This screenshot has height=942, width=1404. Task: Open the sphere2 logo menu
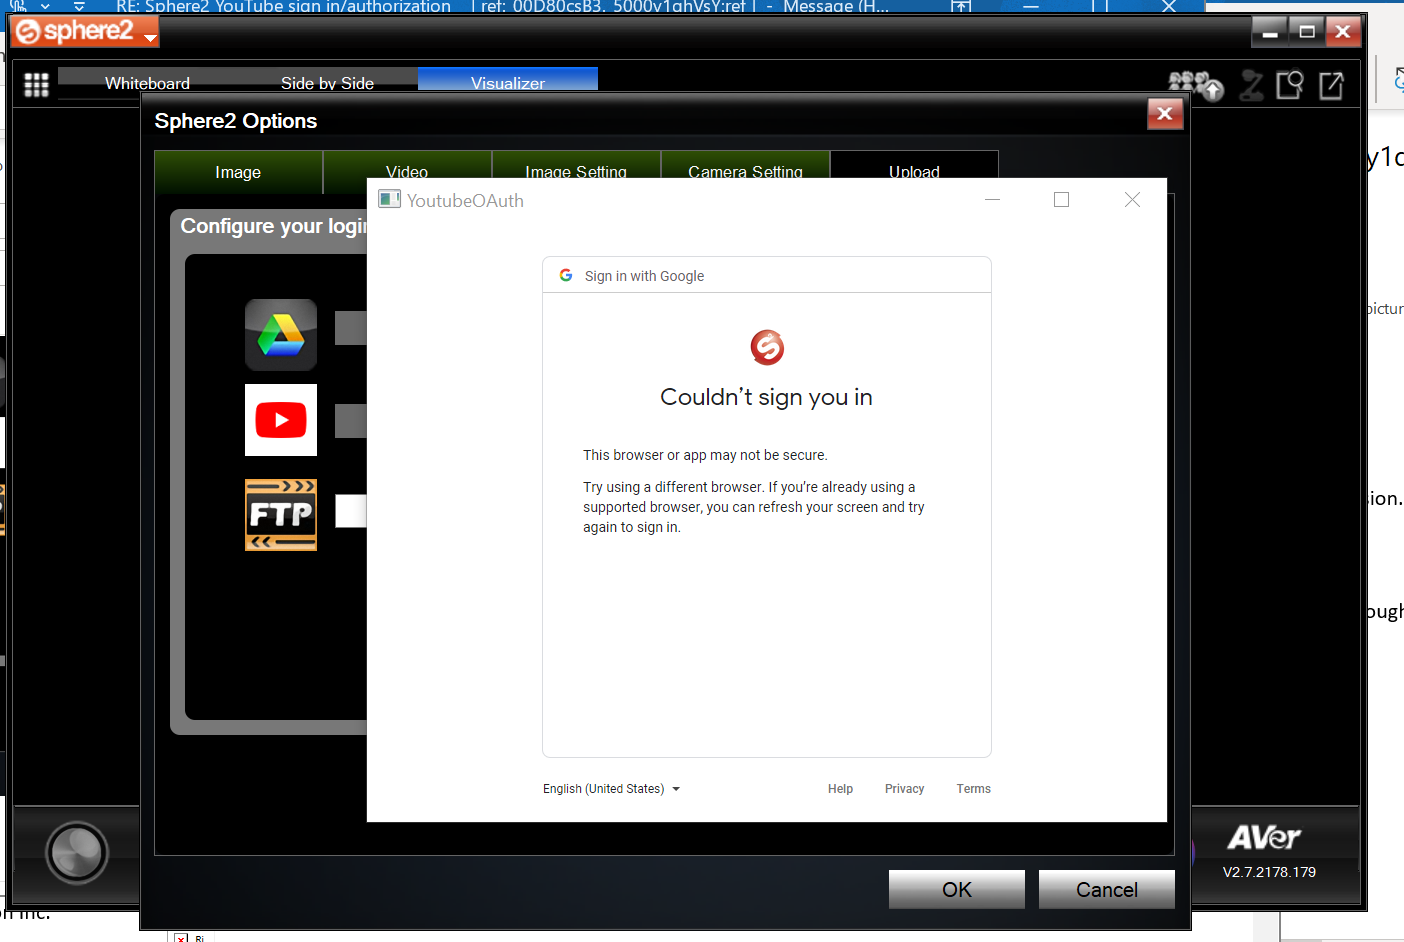click(85, 32)
